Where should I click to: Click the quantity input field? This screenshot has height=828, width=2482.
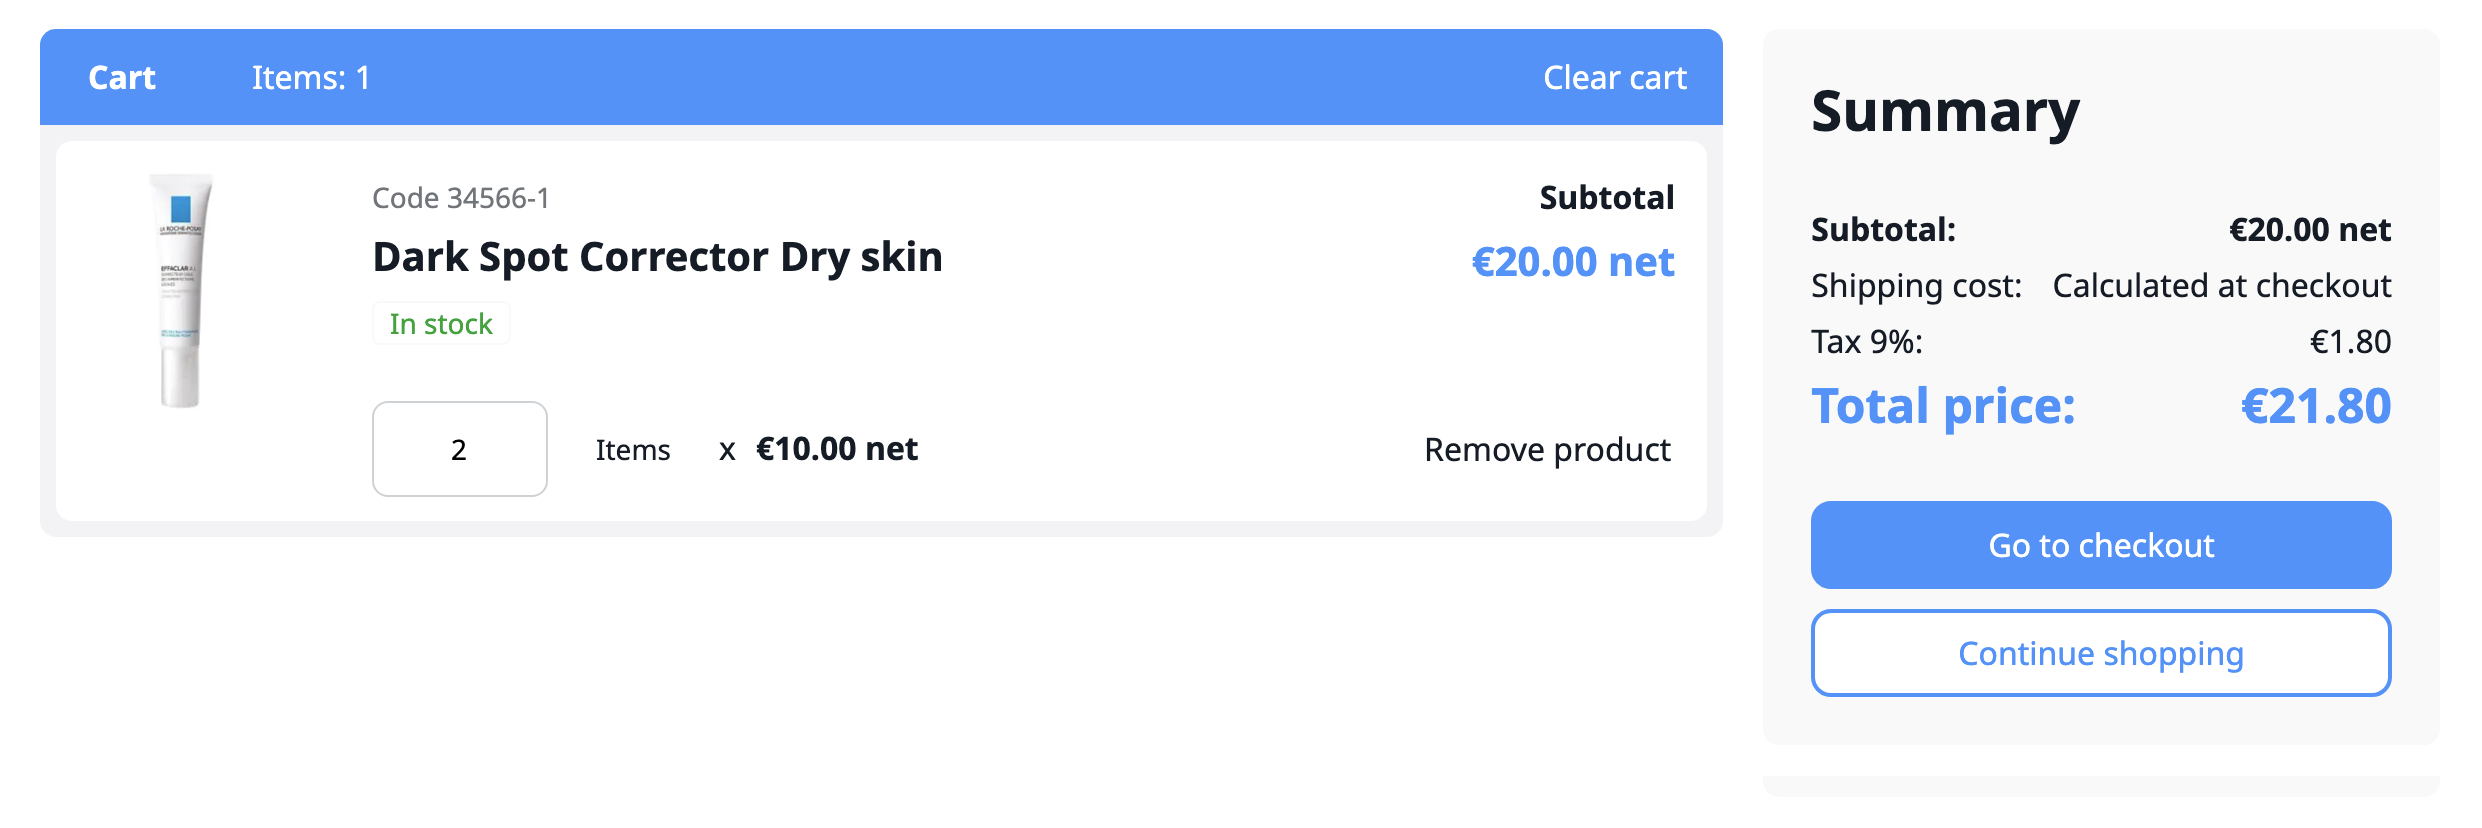[459, 450]
